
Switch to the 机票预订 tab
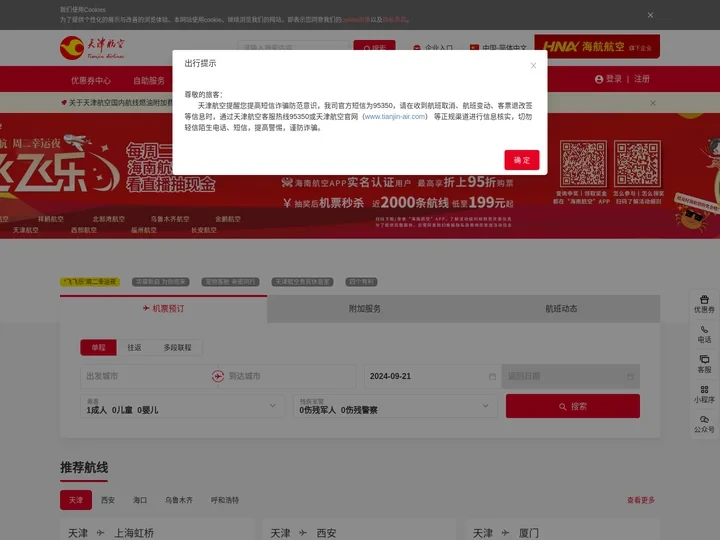point(163,309)
